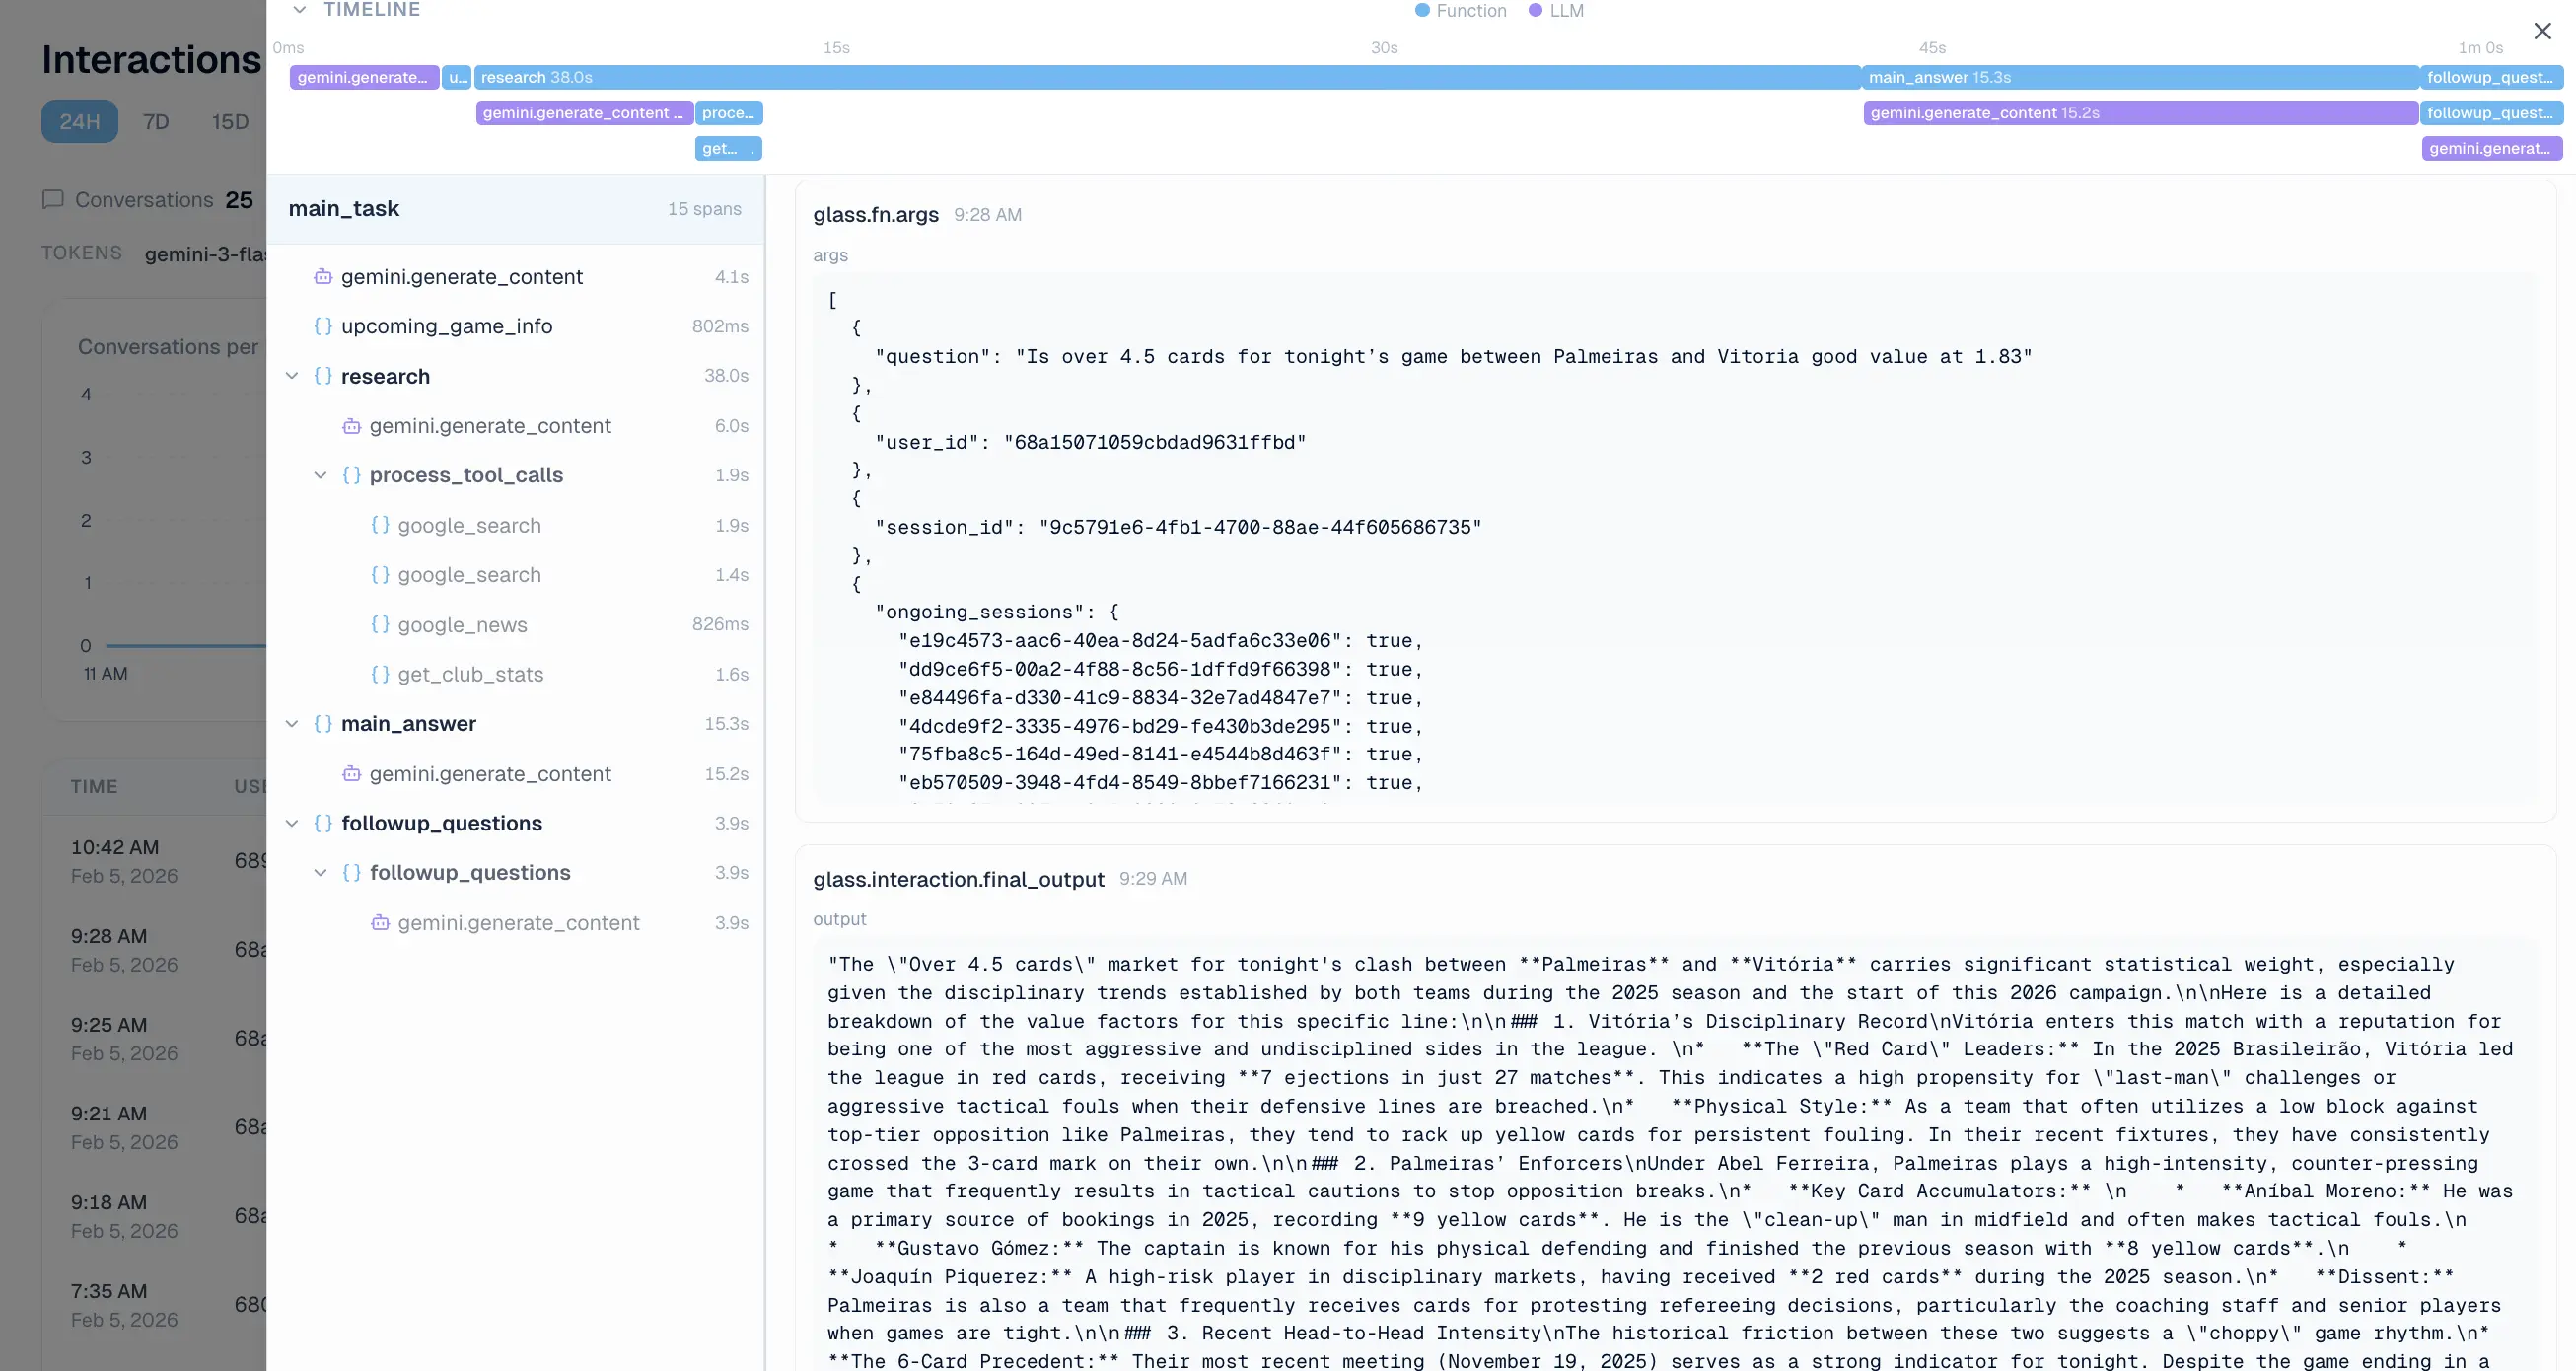Click the {} icon beside get_club_stats
Image resolution: width=2576 pixels, height=1371 pixels.
pos(379,674)
